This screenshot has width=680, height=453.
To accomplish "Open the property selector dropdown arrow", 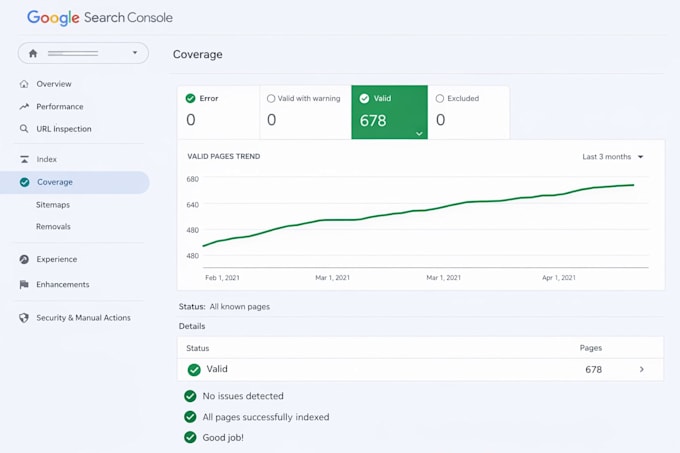I will tap(135, 52).
